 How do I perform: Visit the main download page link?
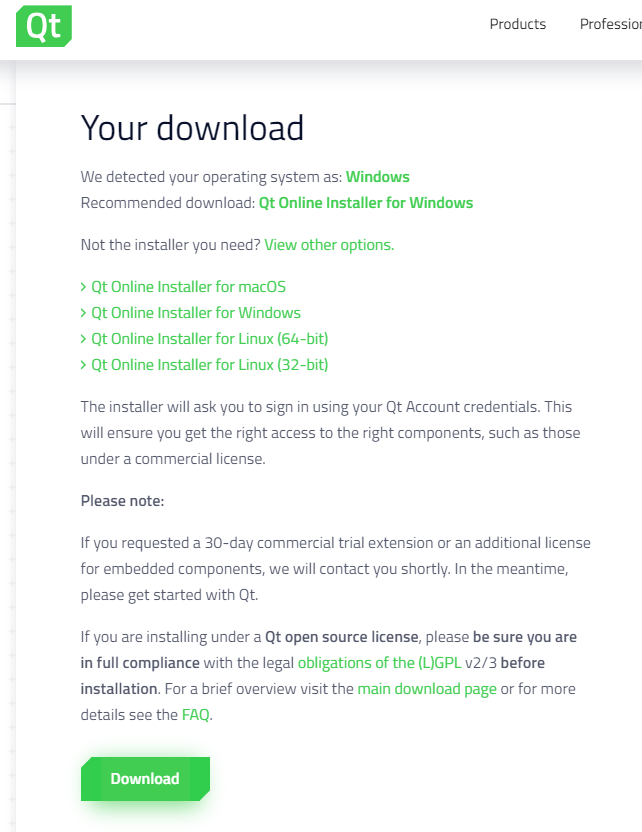coord(427,689)
